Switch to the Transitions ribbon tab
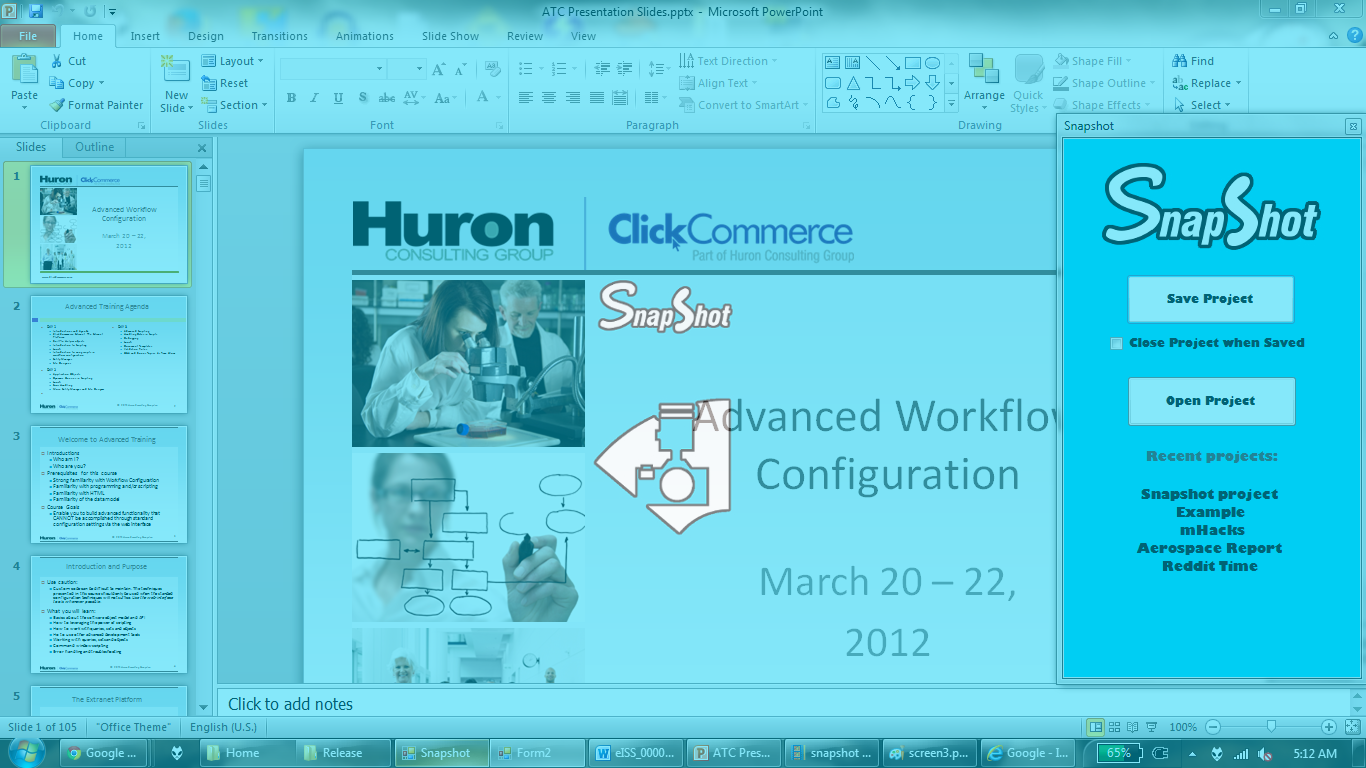The width and height of the screenshot is (1366, 768). pyautogui.click(x=280, y=36)
